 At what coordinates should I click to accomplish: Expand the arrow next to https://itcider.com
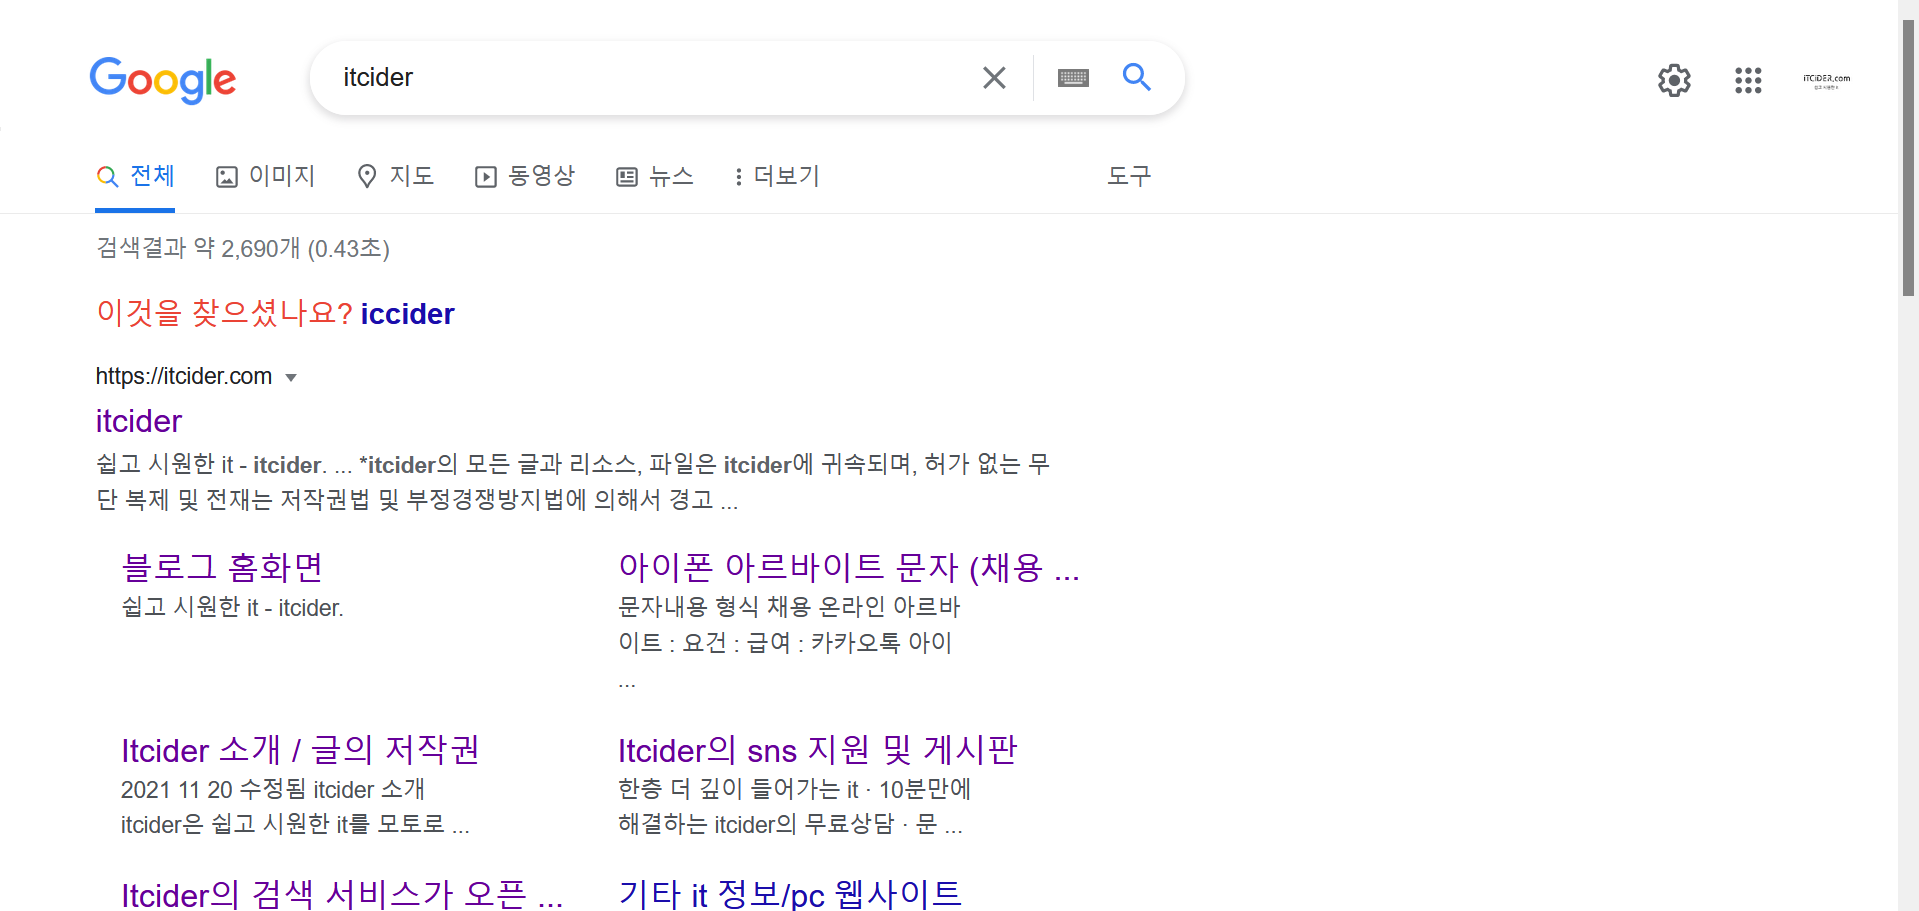tap(291, 377)
